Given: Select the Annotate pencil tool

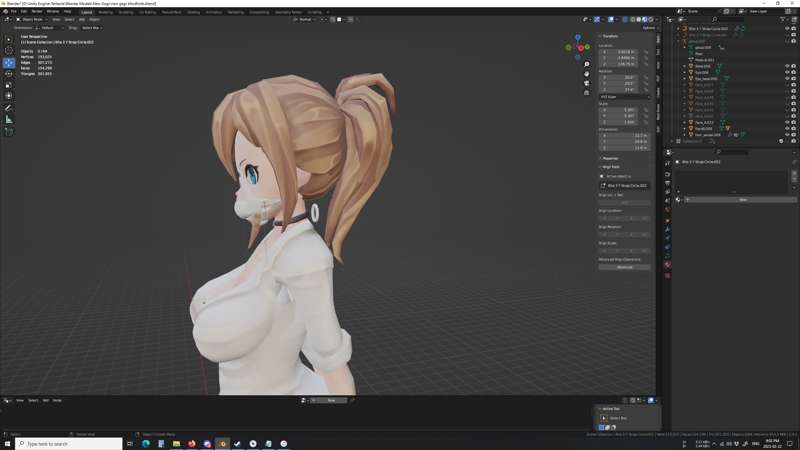Looking at the screenshot, I should pos(9,108).
